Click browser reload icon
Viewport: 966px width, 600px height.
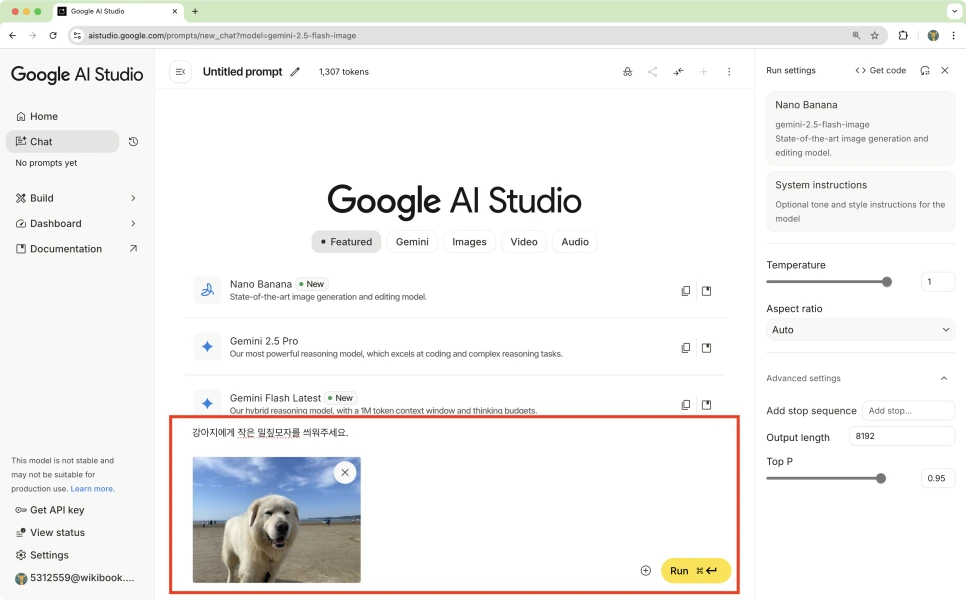click(x=53, y=36)
